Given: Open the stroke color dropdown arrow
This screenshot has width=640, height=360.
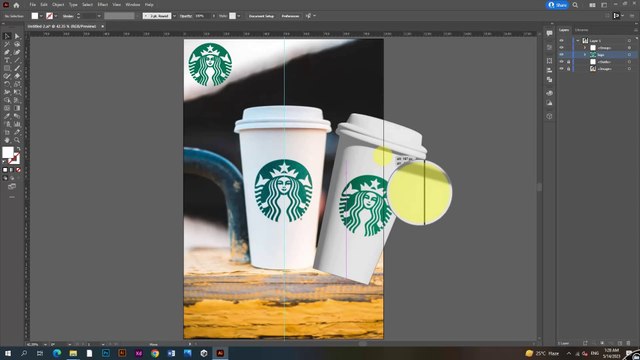Looking at the screenshot, I should point(56,16).
